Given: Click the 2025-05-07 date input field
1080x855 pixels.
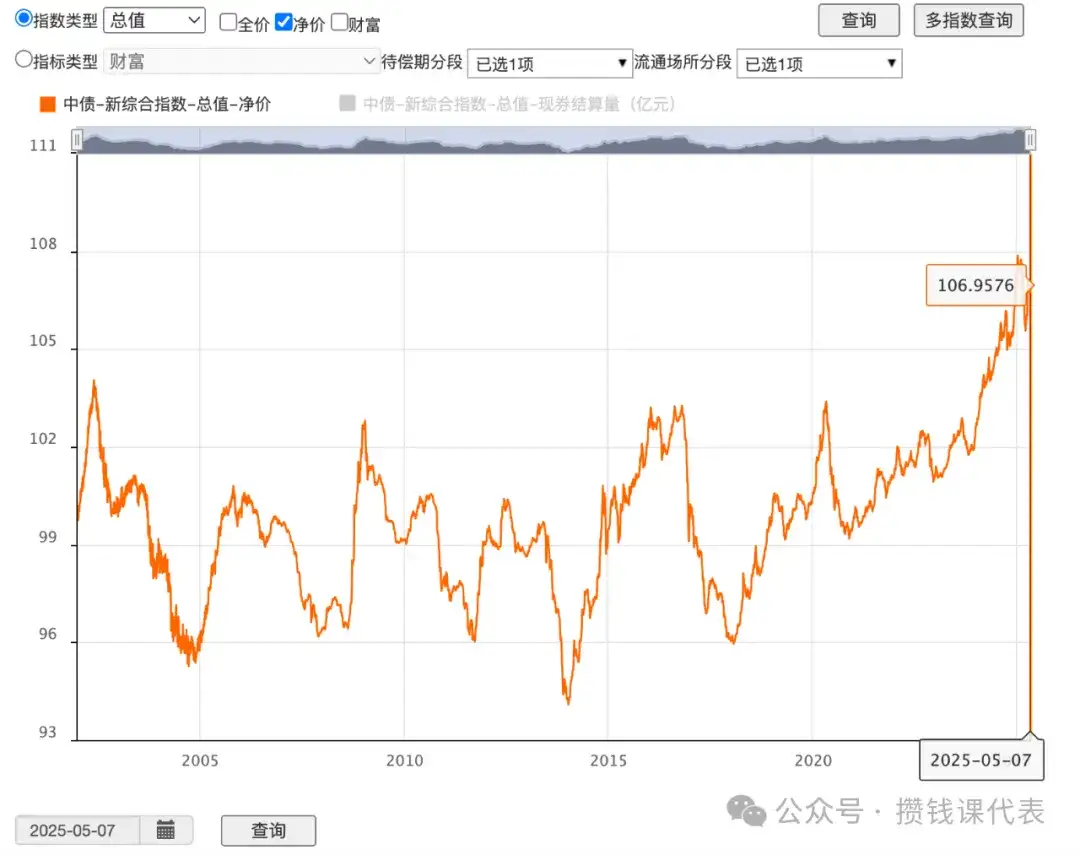Looking at the screenshot, I should pyautogui.click(x=77, y=830).
